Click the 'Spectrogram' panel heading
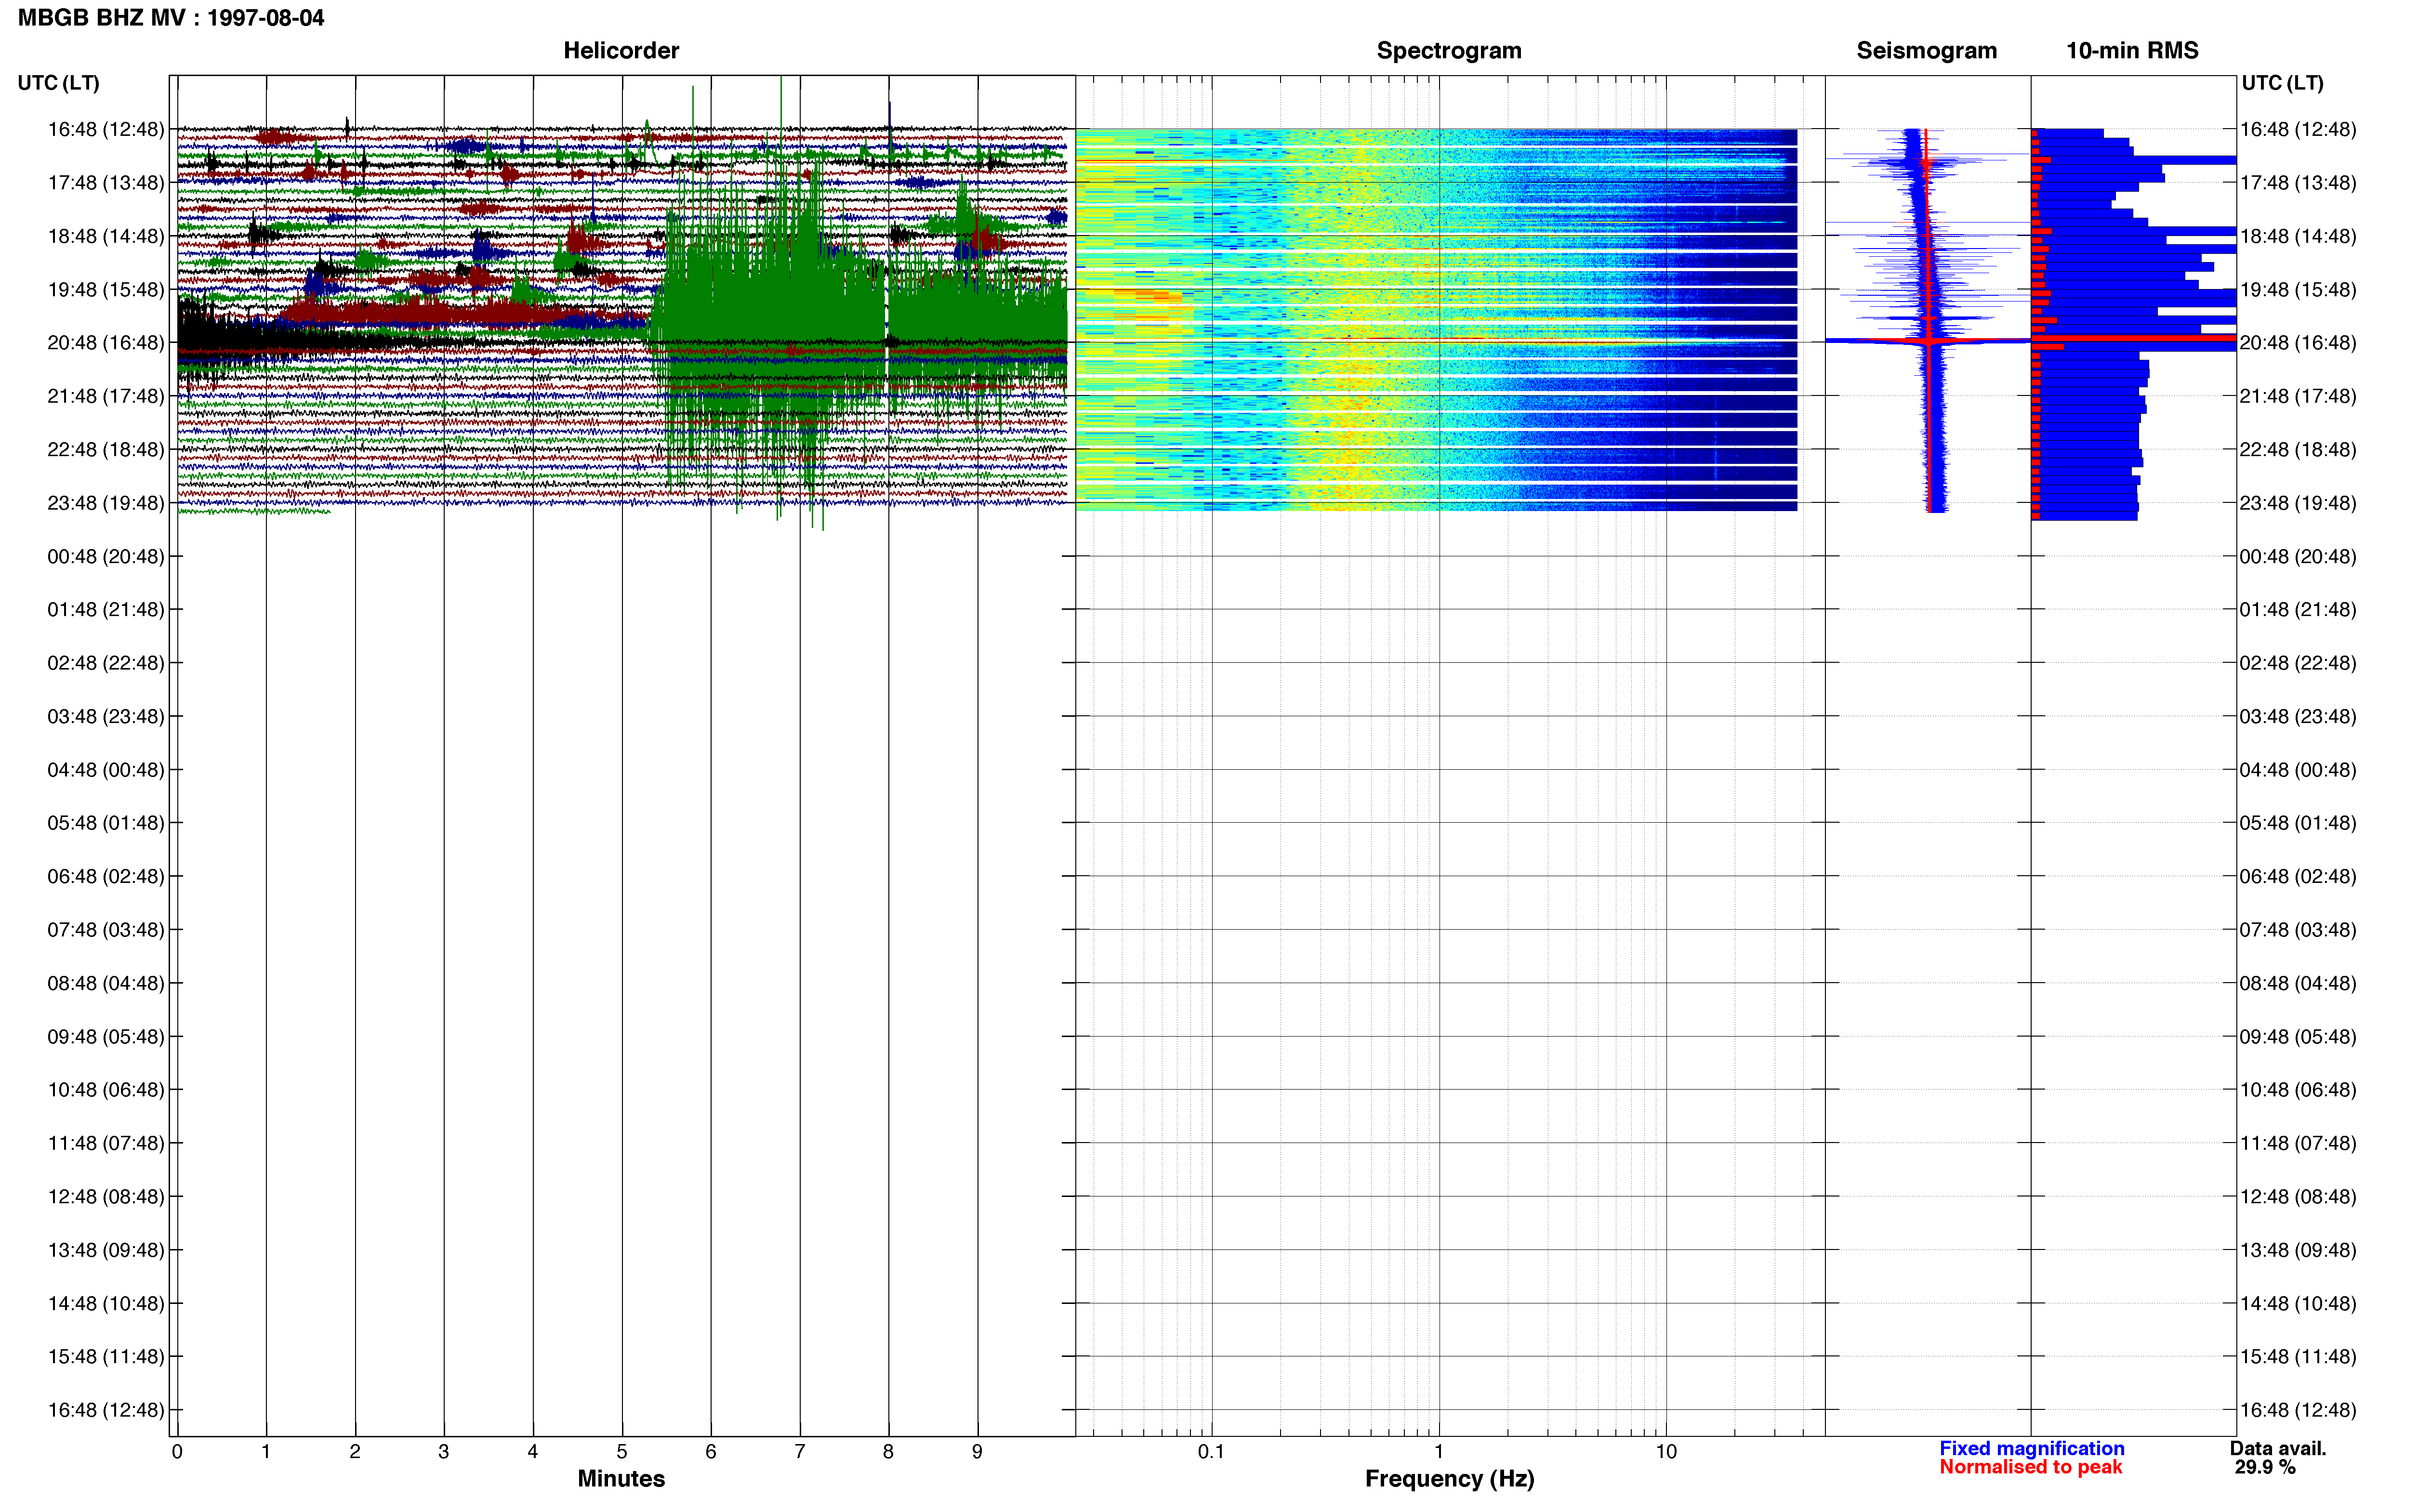Screen dimensions: 2418x1512 tap(1449, 51)
